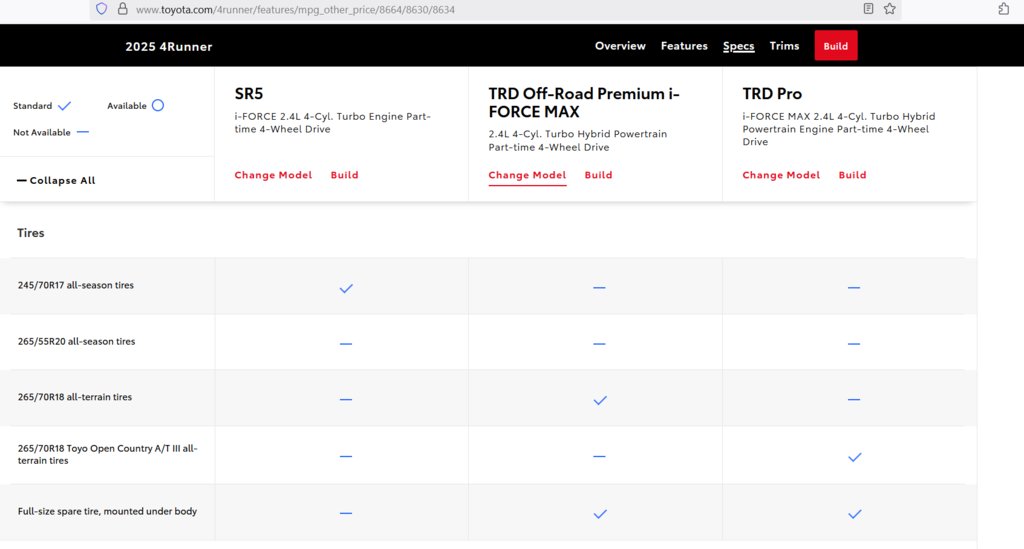The image size is (1024, 549).
Task: Click SR5 engine description text
Action: pos(332,123)
